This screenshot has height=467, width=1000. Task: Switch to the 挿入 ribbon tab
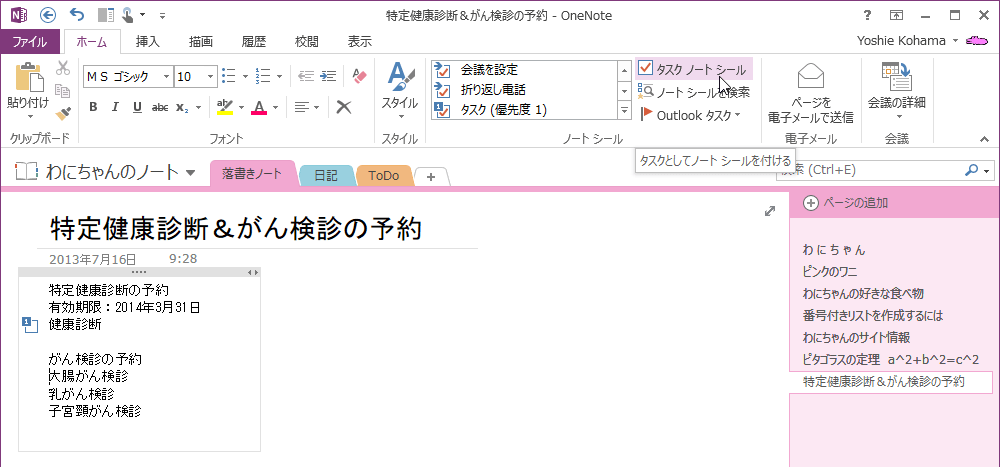tap(148, 41)
